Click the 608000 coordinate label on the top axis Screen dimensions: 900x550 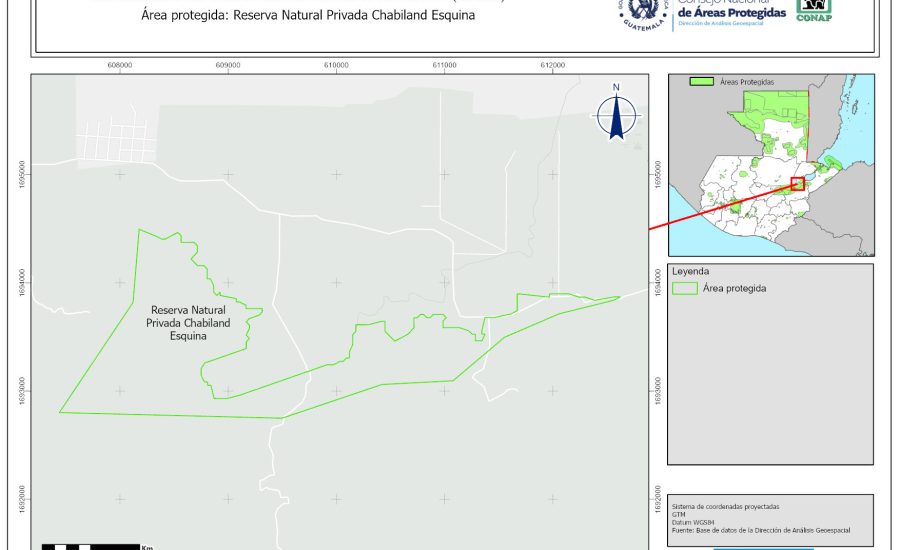tap(119, 65)
